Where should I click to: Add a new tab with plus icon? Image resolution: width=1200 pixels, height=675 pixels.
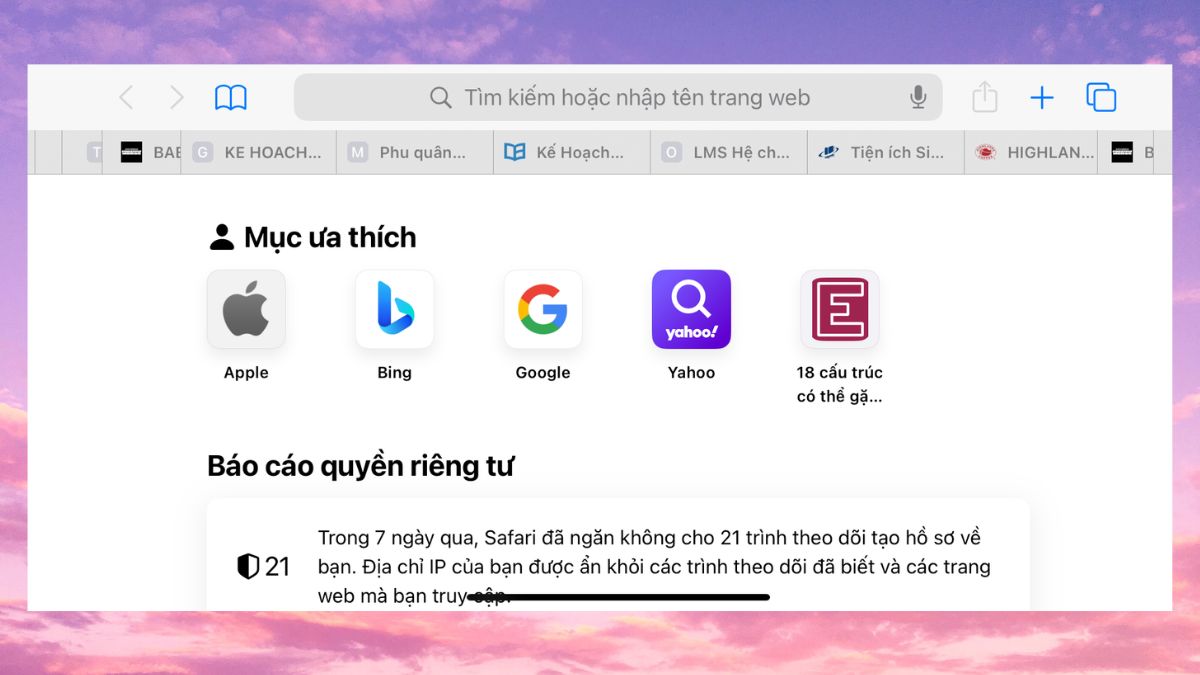(1042, 97)
